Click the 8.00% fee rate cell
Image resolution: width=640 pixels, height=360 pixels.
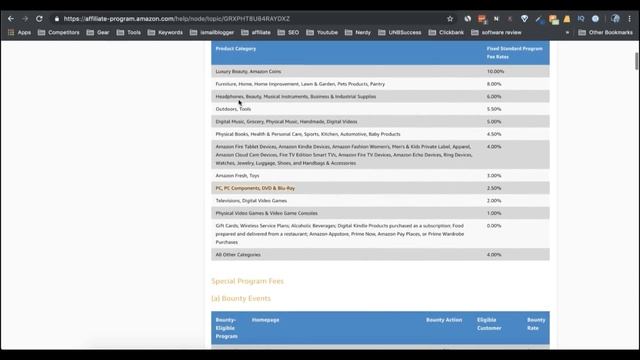pos(494,84)
